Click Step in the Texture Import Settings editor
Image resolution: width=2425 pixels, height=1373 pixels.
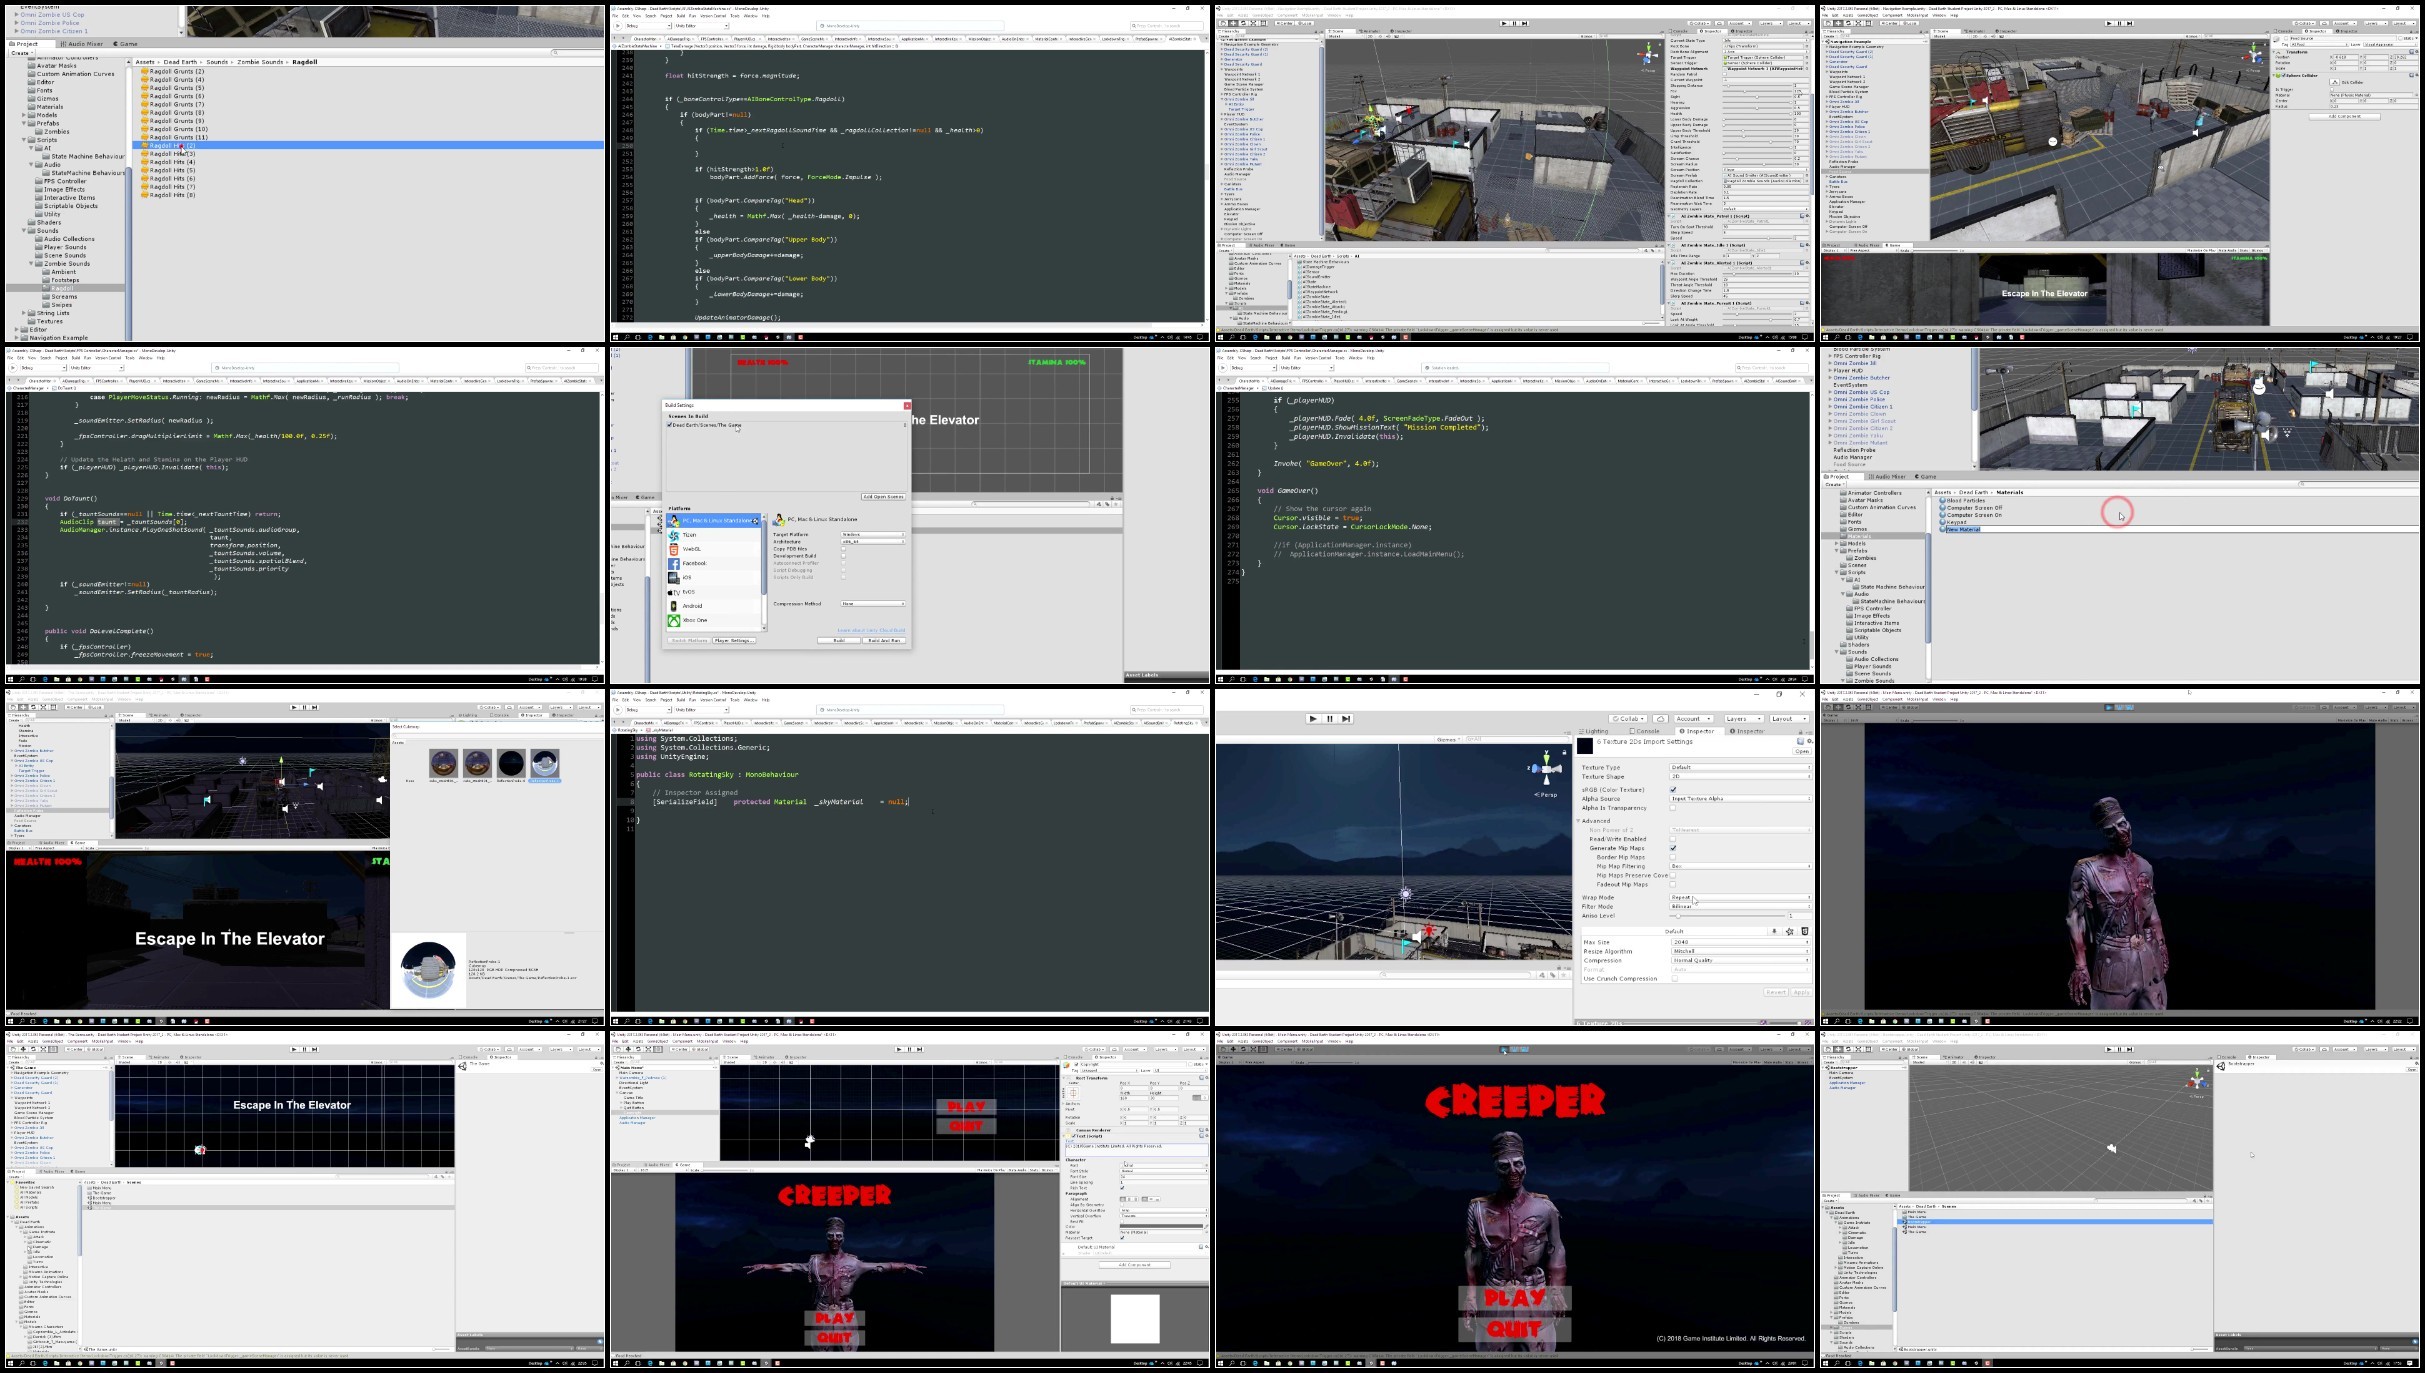tap(1346, 718)
